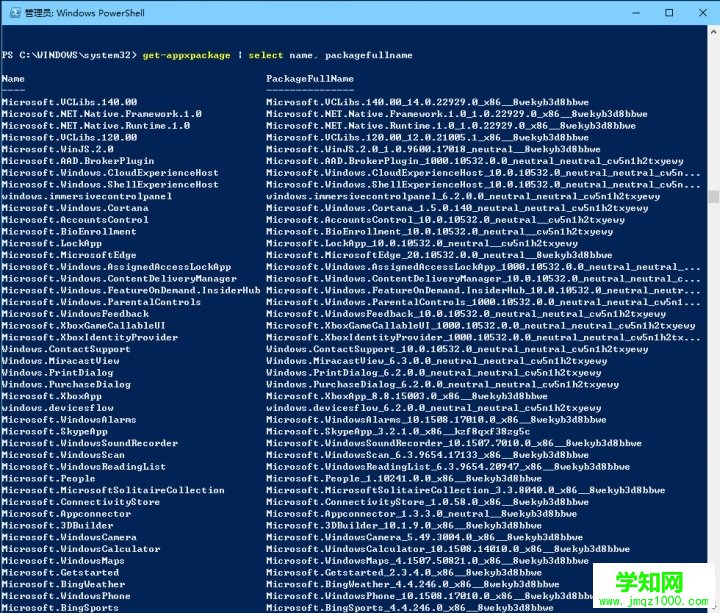Click Windows.PrintDialog in the Name column

[x=57, y=373]
